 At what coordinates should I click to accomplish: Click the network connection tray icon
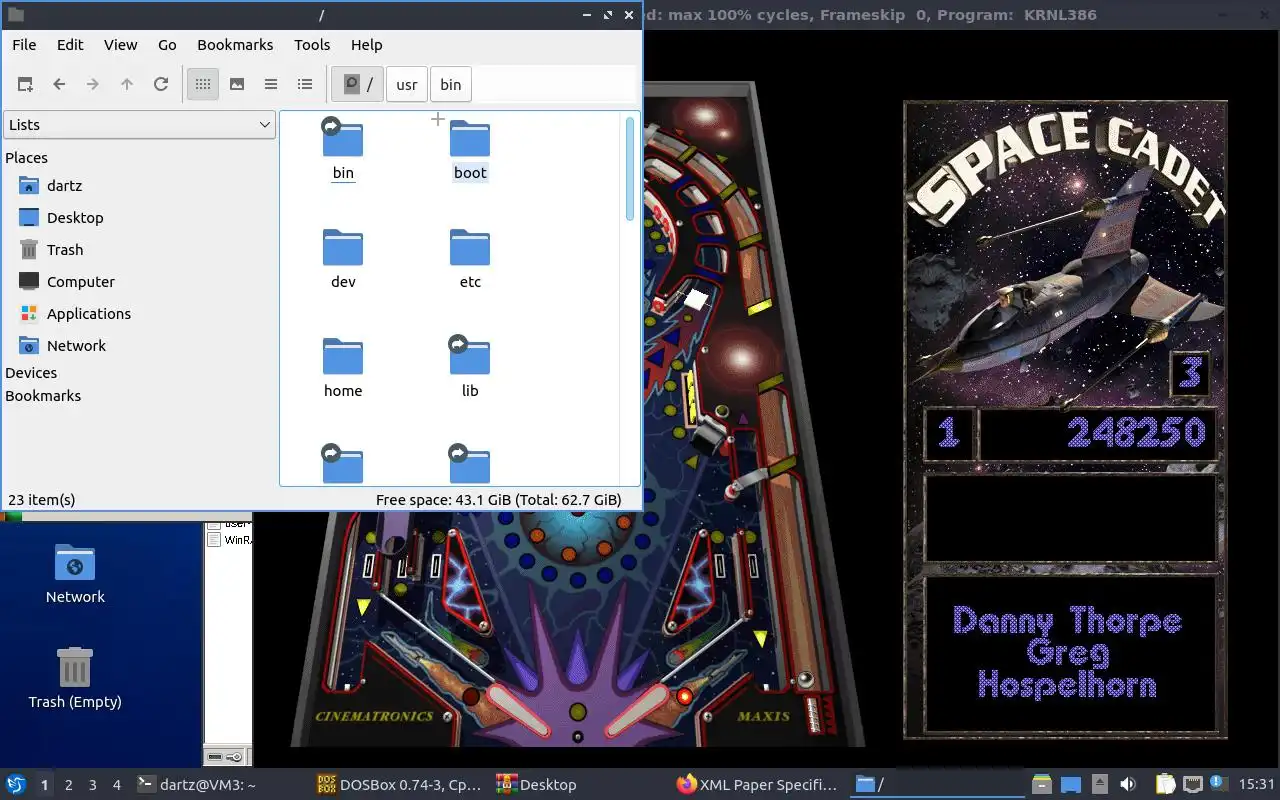point(1193,785)
